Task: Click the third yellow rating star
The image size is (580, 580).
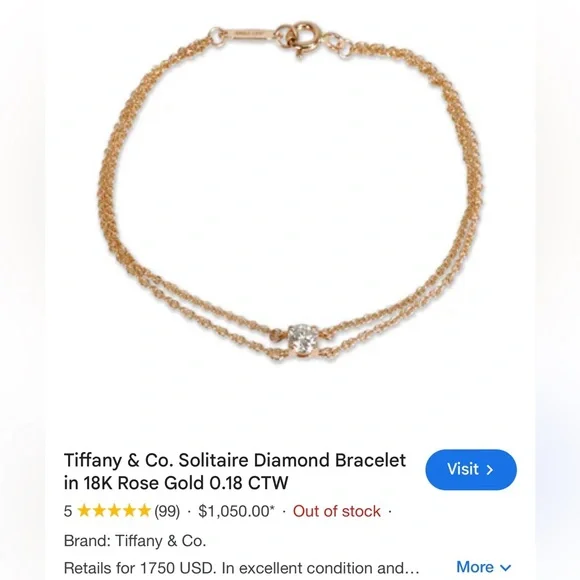Action: 114,511
